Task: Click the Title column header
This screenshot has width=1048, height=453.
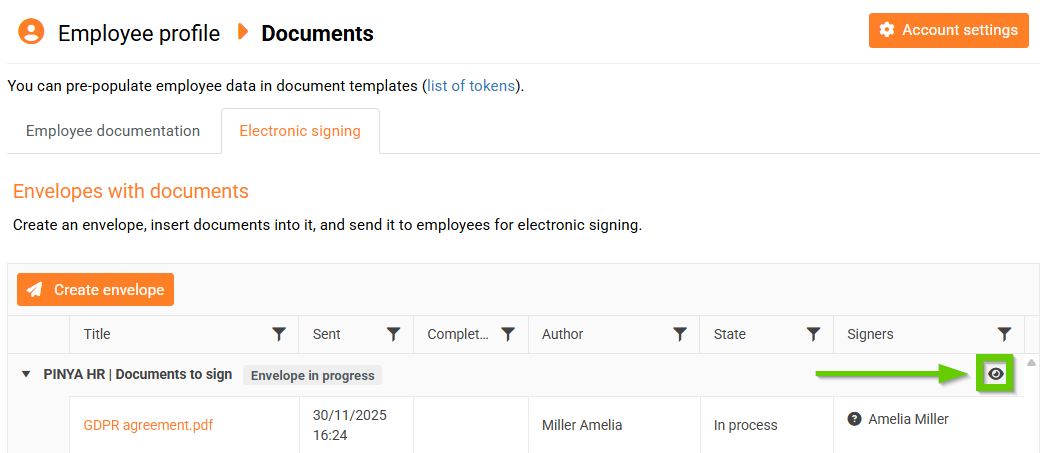Action: (98, 334)
